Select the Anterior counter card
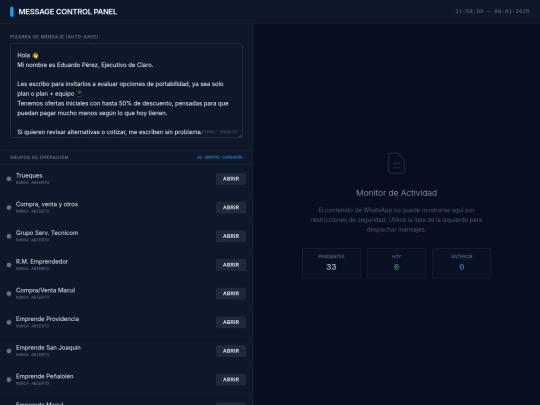The image size is (540, 405). (x=461, y=263)
